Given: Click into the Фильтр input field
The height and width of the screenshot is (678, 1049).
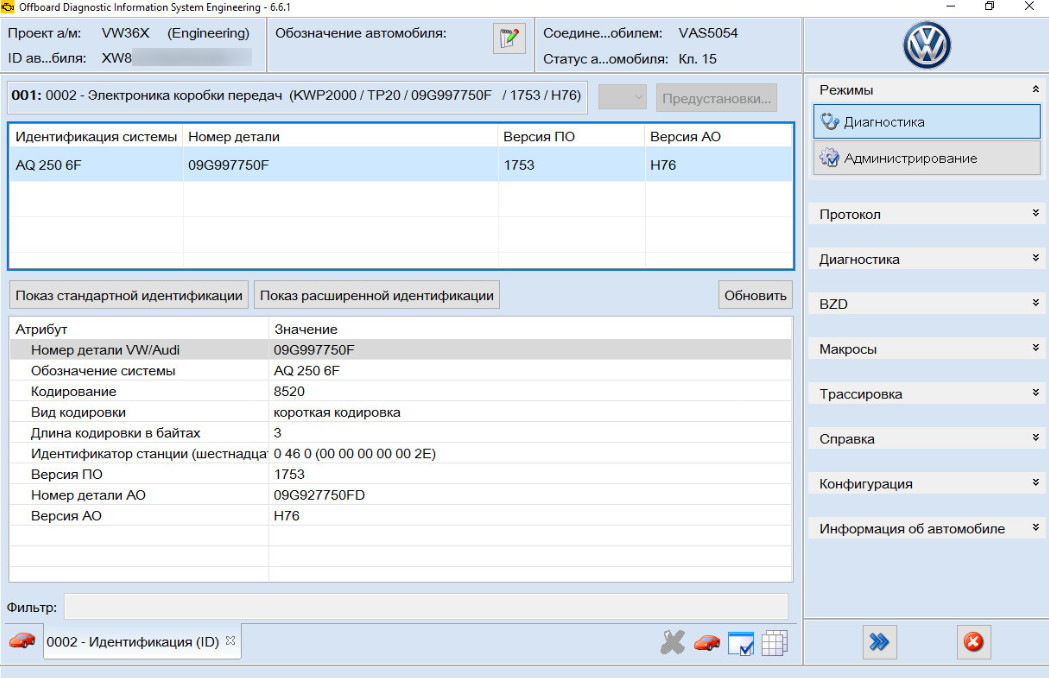Looking at the screenshot, I should (x=426, y=607).
